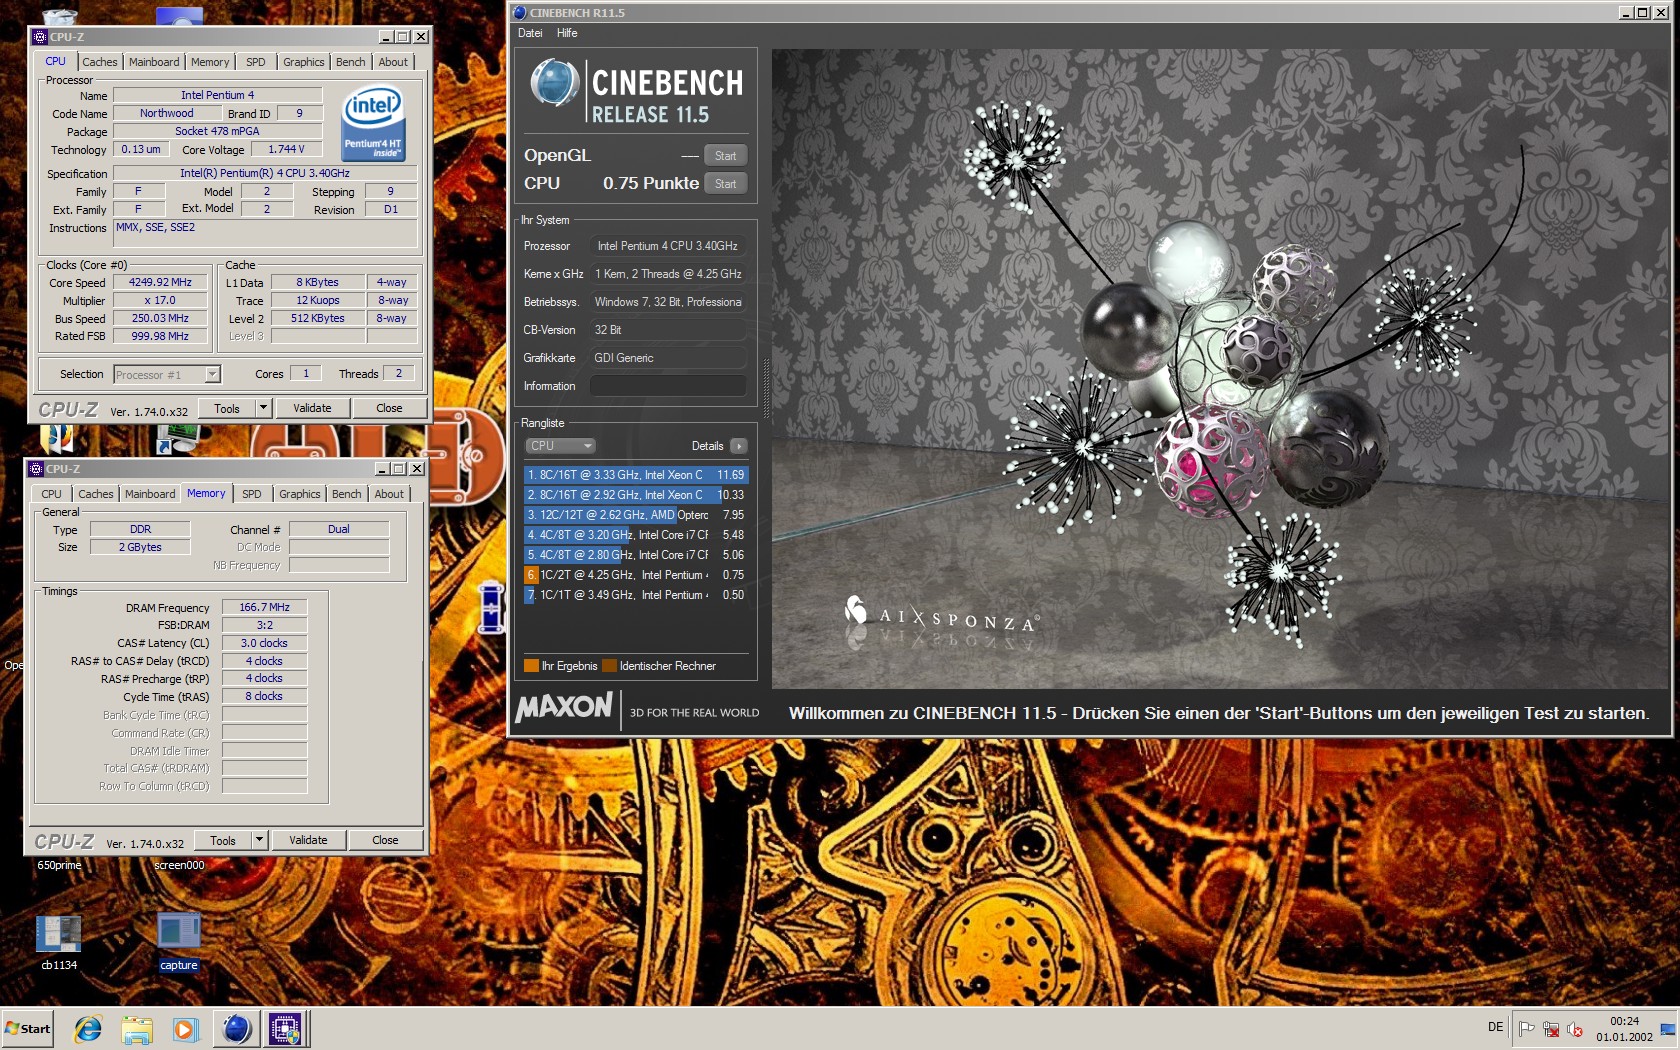Viewport: 1680px width, 1050px height.
Task: Click the DRAM Frequency value 166.7 MHz
Action: tap(264, 607)
